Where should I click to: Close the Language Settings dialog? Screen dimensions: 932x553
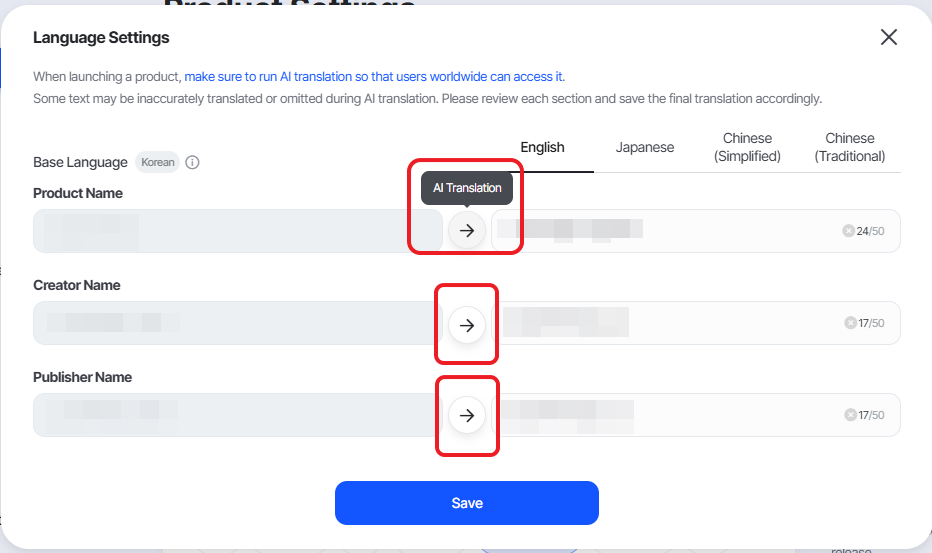(x=889, y=37)
